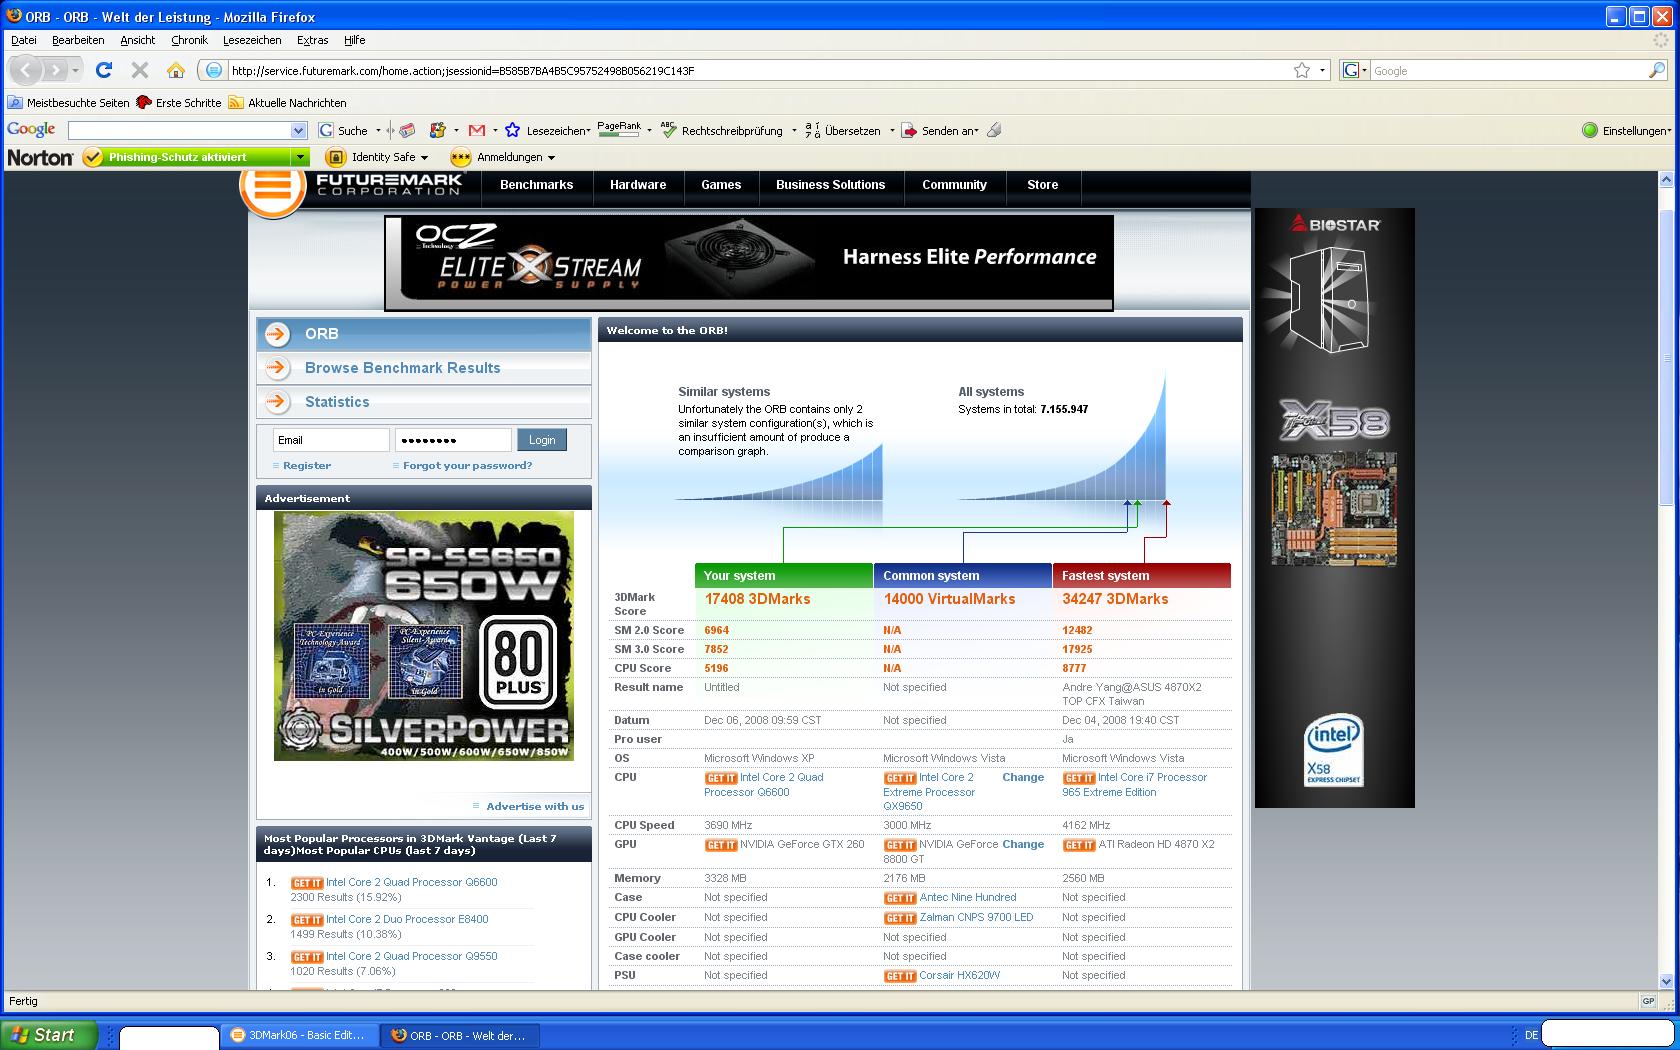Screen dimensions: 1680x1050
Task: Click GET IT badge for Corsair HX620W
Action: click(x=900, y=976)
